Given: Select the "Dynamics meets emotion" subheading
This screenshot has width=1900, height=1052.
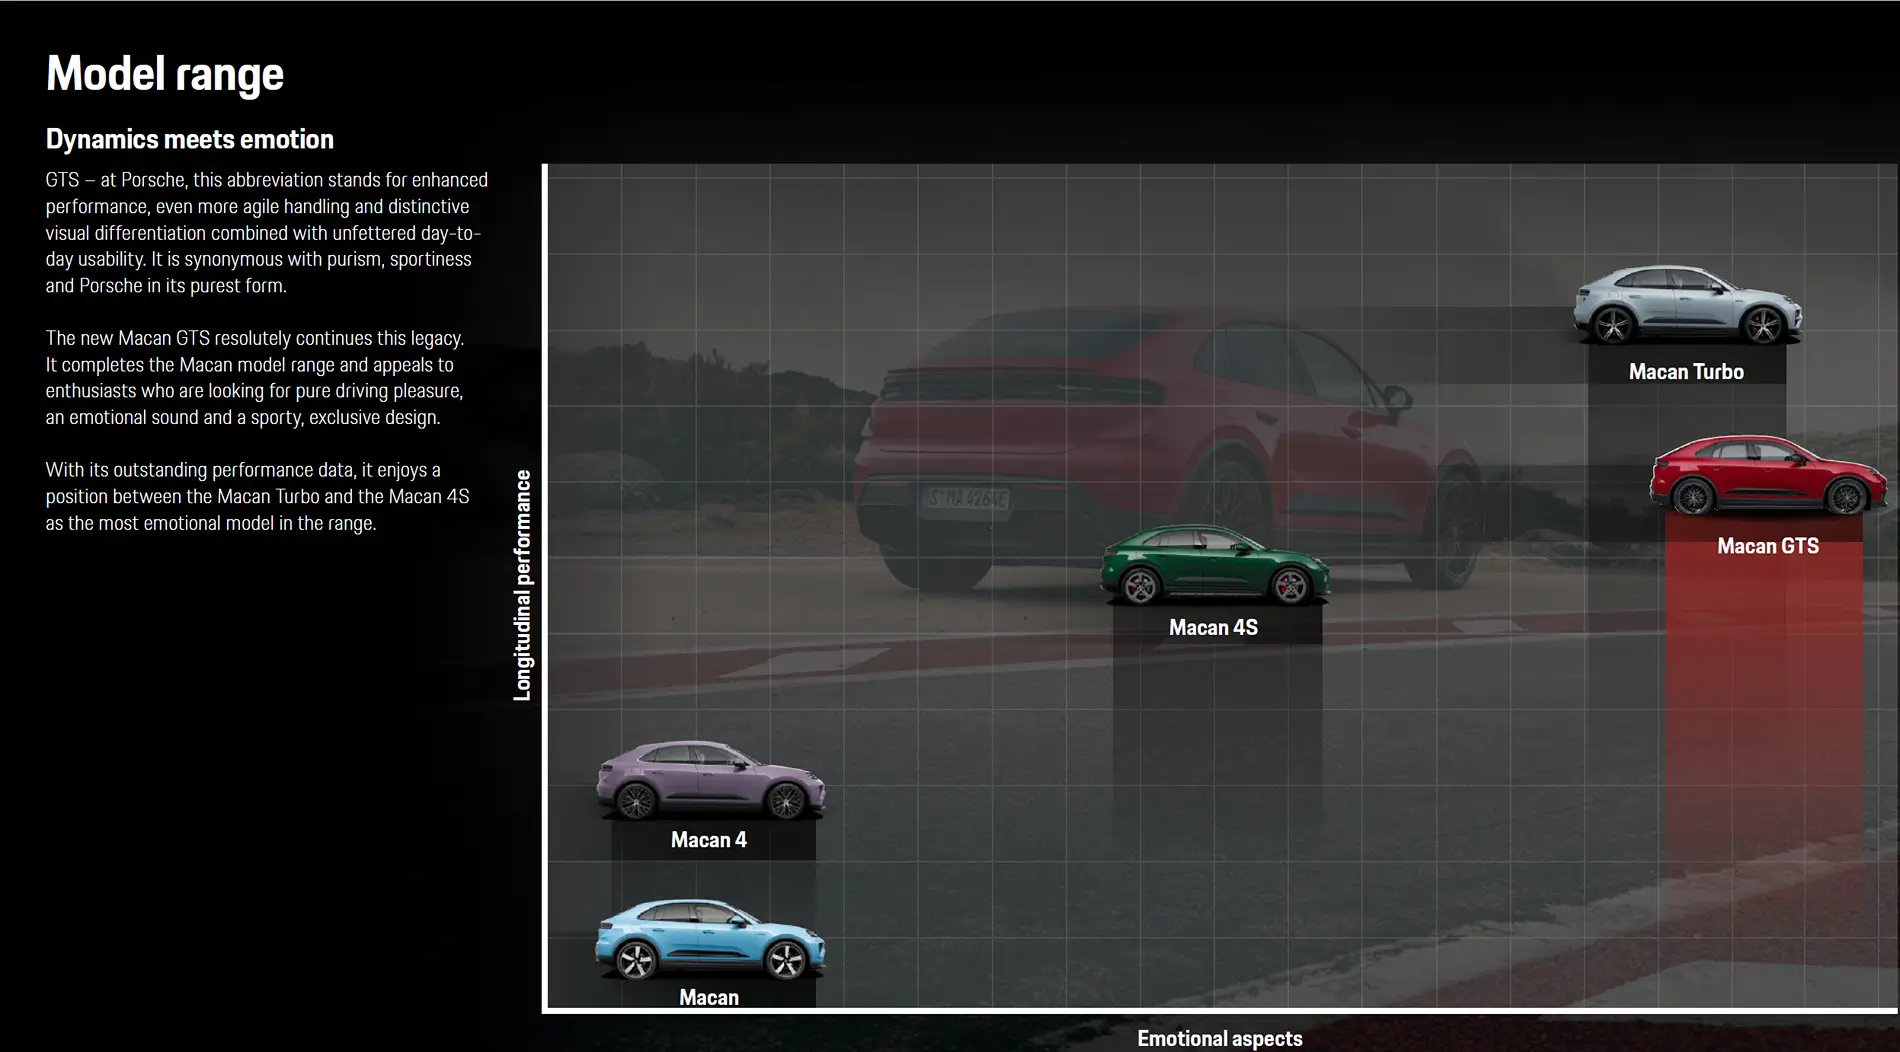Looking at the screenshot, I should click(x=190, y=140).
